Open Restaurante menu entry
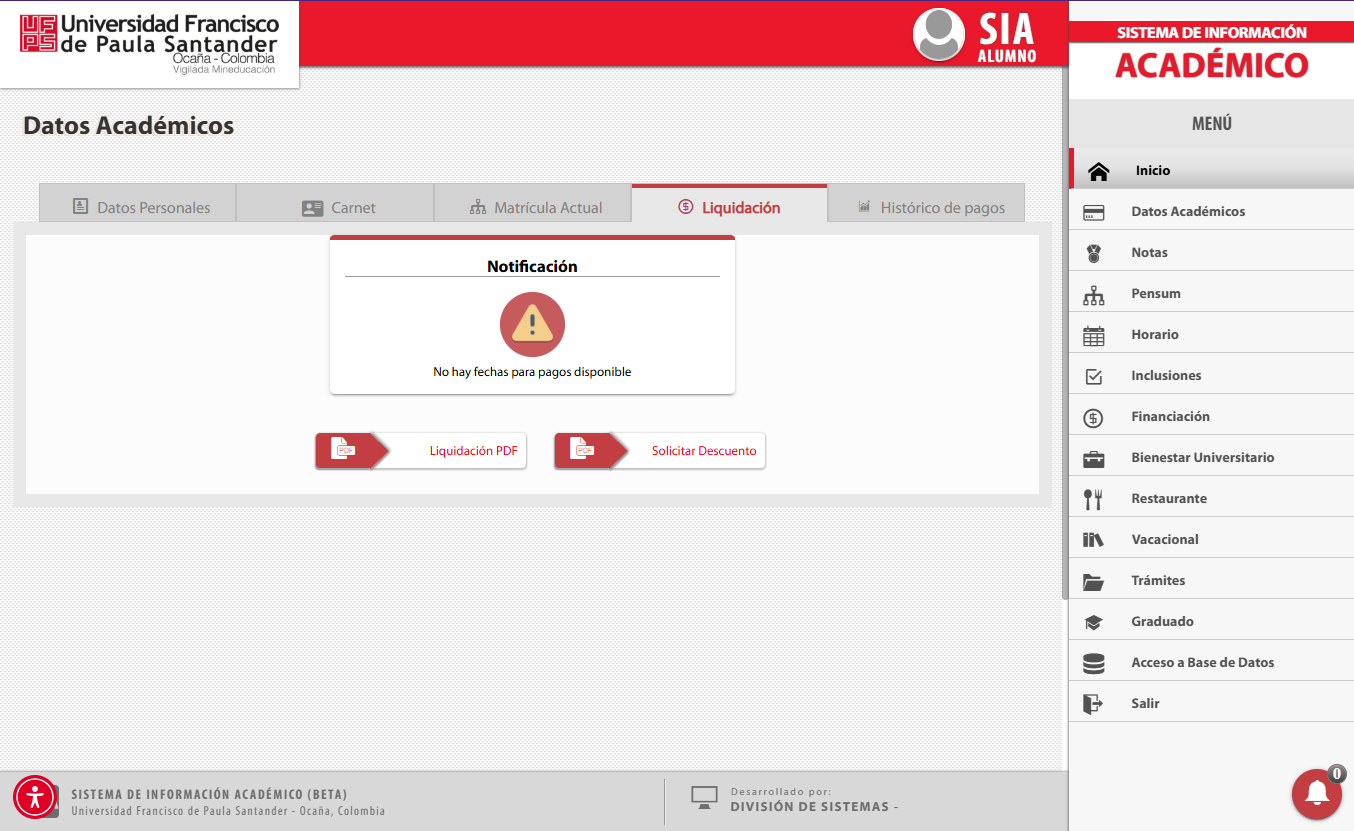 click(1211, 498)
